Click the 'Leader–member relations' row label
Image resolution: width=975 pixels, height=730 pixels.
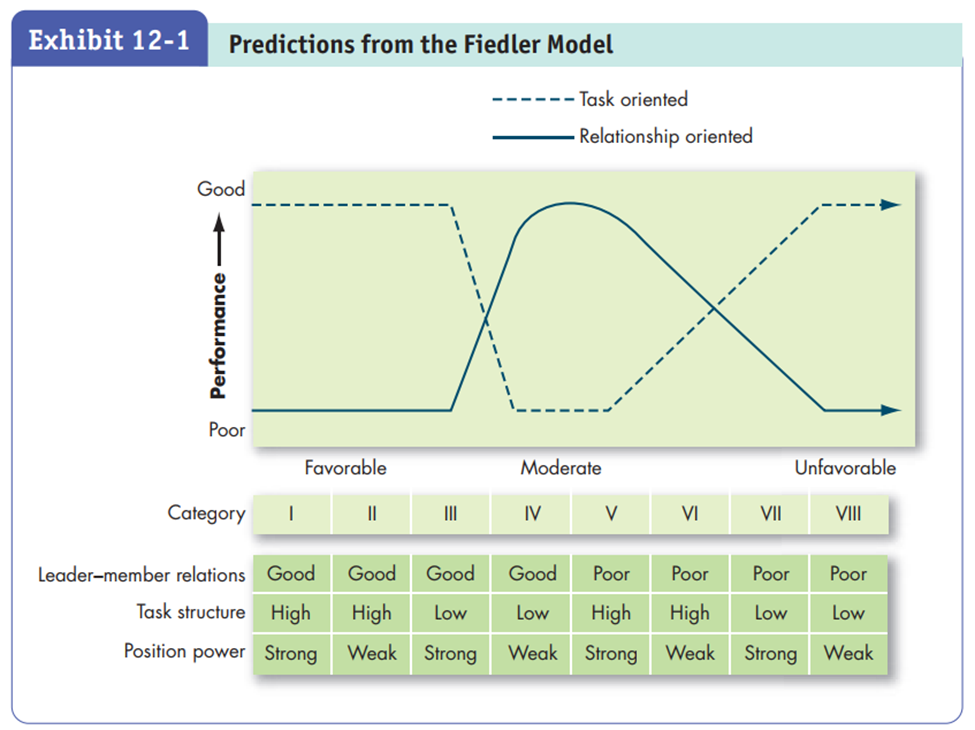coord(141,575)
